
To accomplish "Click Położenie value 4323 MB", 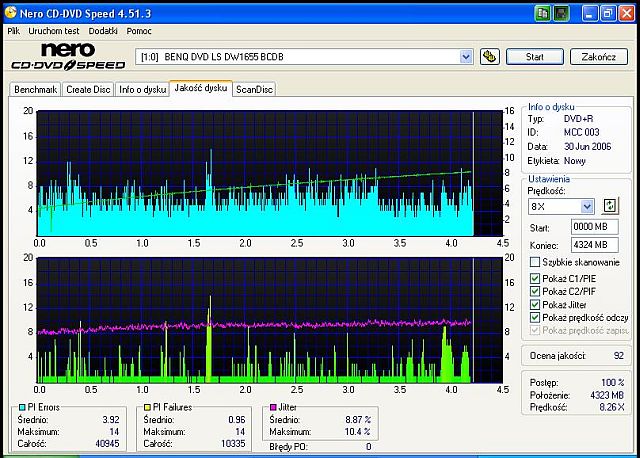I will pyautogui.click(x=607, y=395).
